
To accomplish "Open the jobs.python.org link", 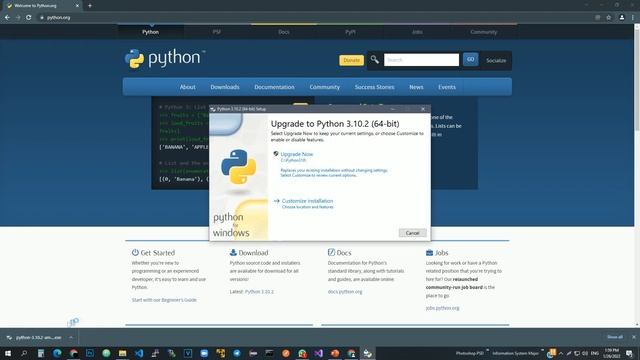I will coord(442,308).
